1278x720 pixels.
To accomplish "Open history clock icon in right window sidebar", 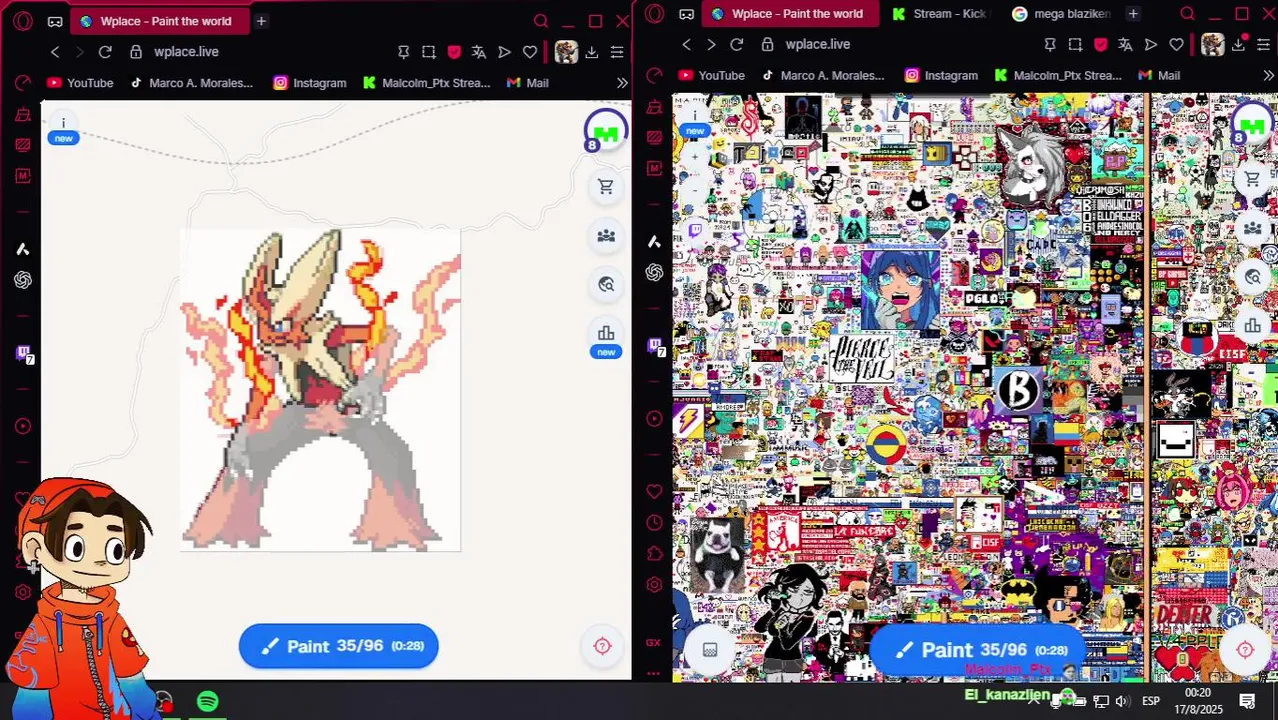I will tap(654, 522).
